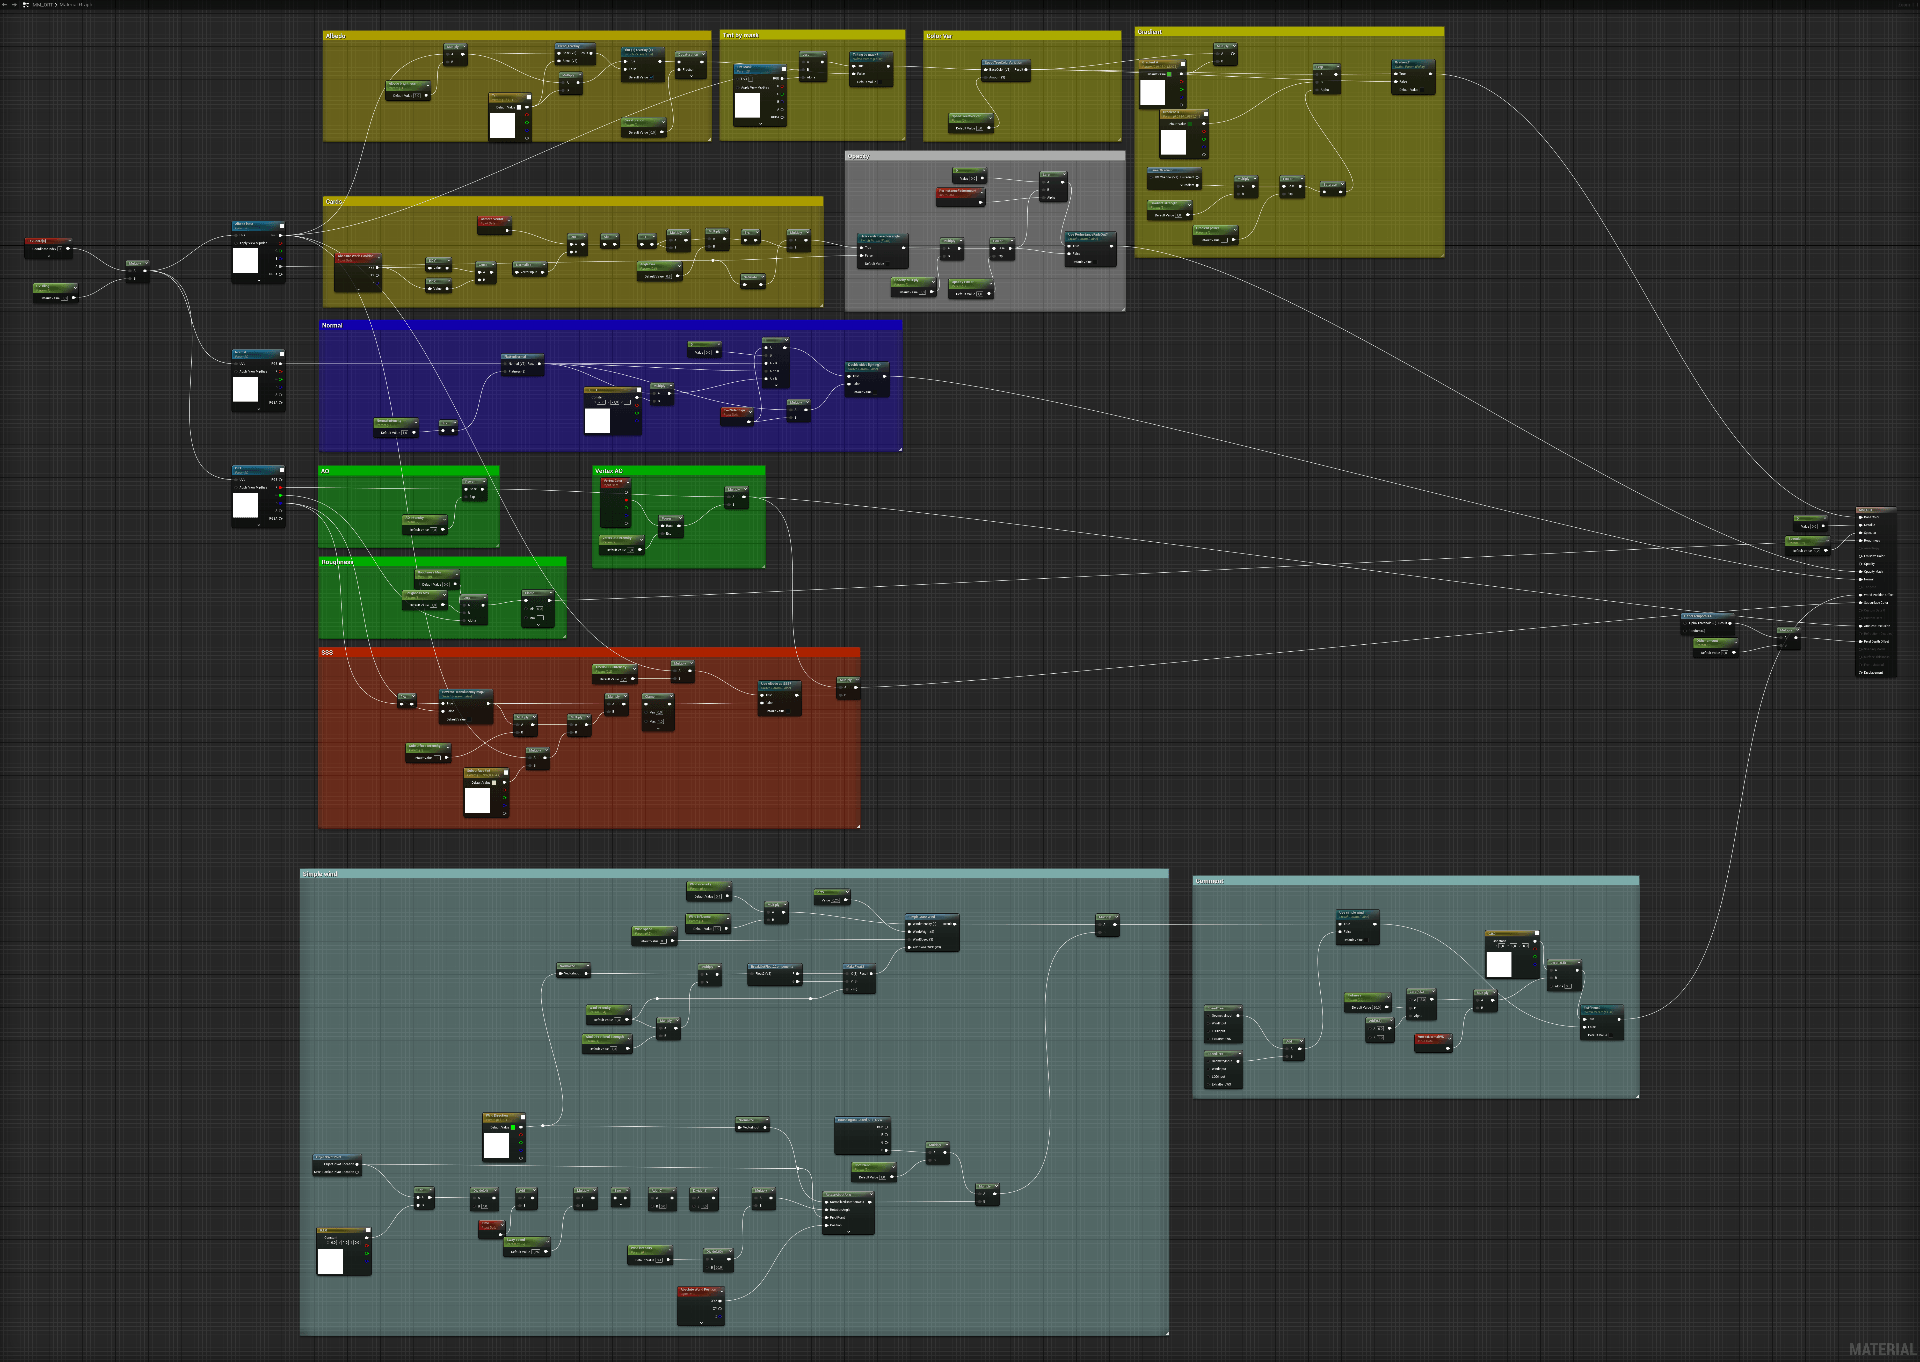Toggle white square on Albedo texture node
Image resolution: width=1920 pixels, height=1362 pixels.
click(x=529, y=97)
